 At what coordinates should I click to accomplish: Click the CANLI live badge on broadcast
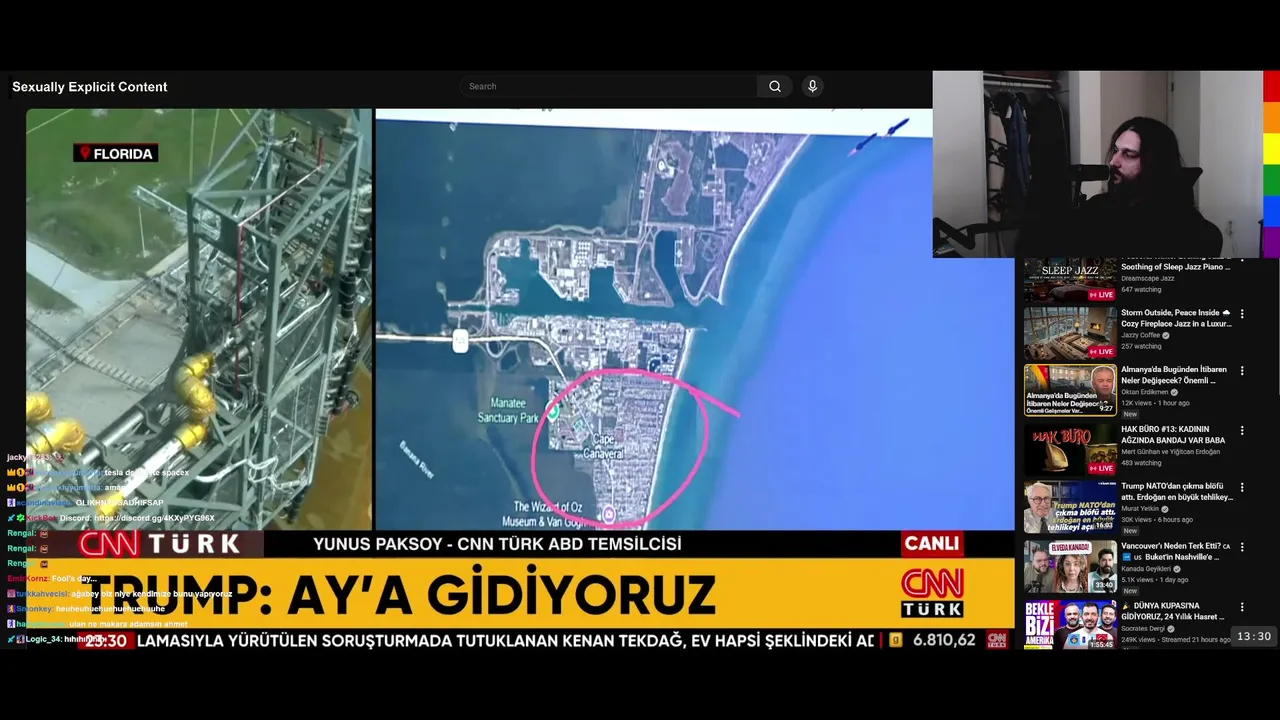coord(932,543)
